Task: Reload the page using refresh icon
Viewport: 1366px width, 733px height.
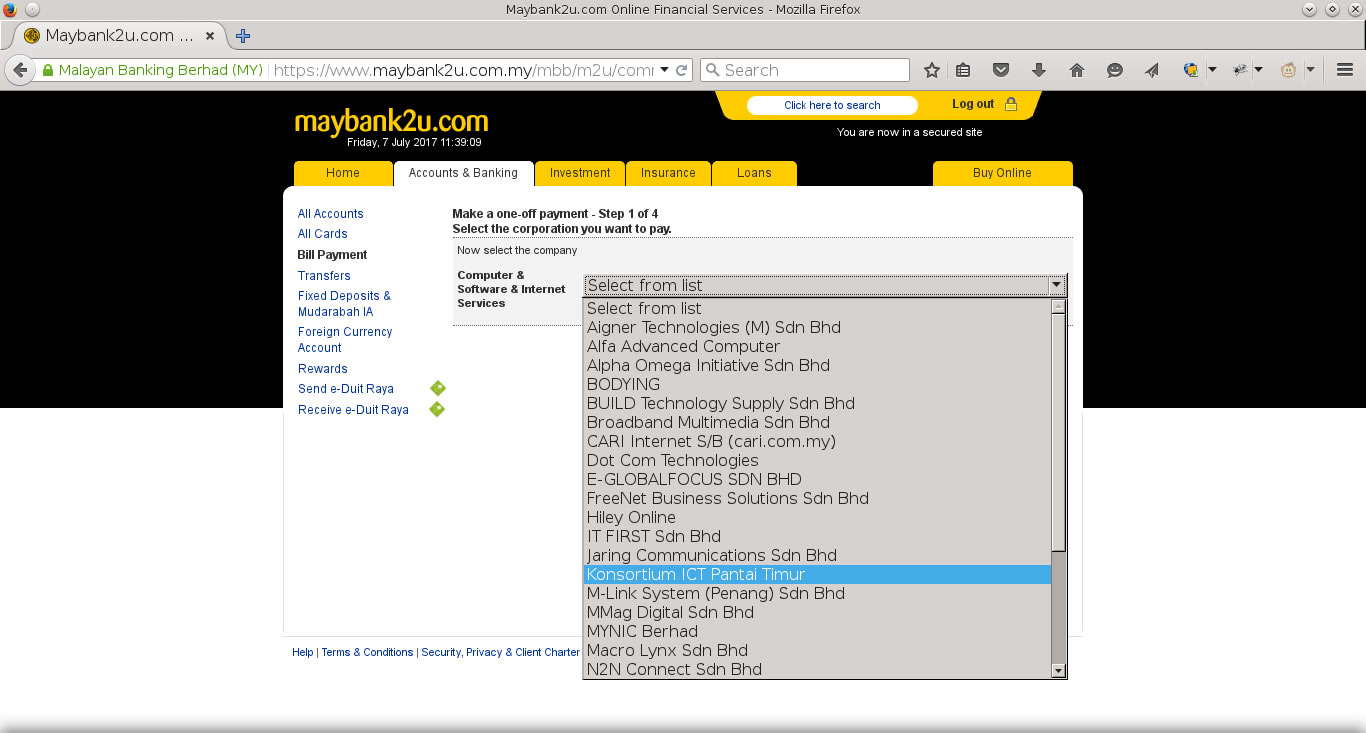Action: (x=681, y=70)
